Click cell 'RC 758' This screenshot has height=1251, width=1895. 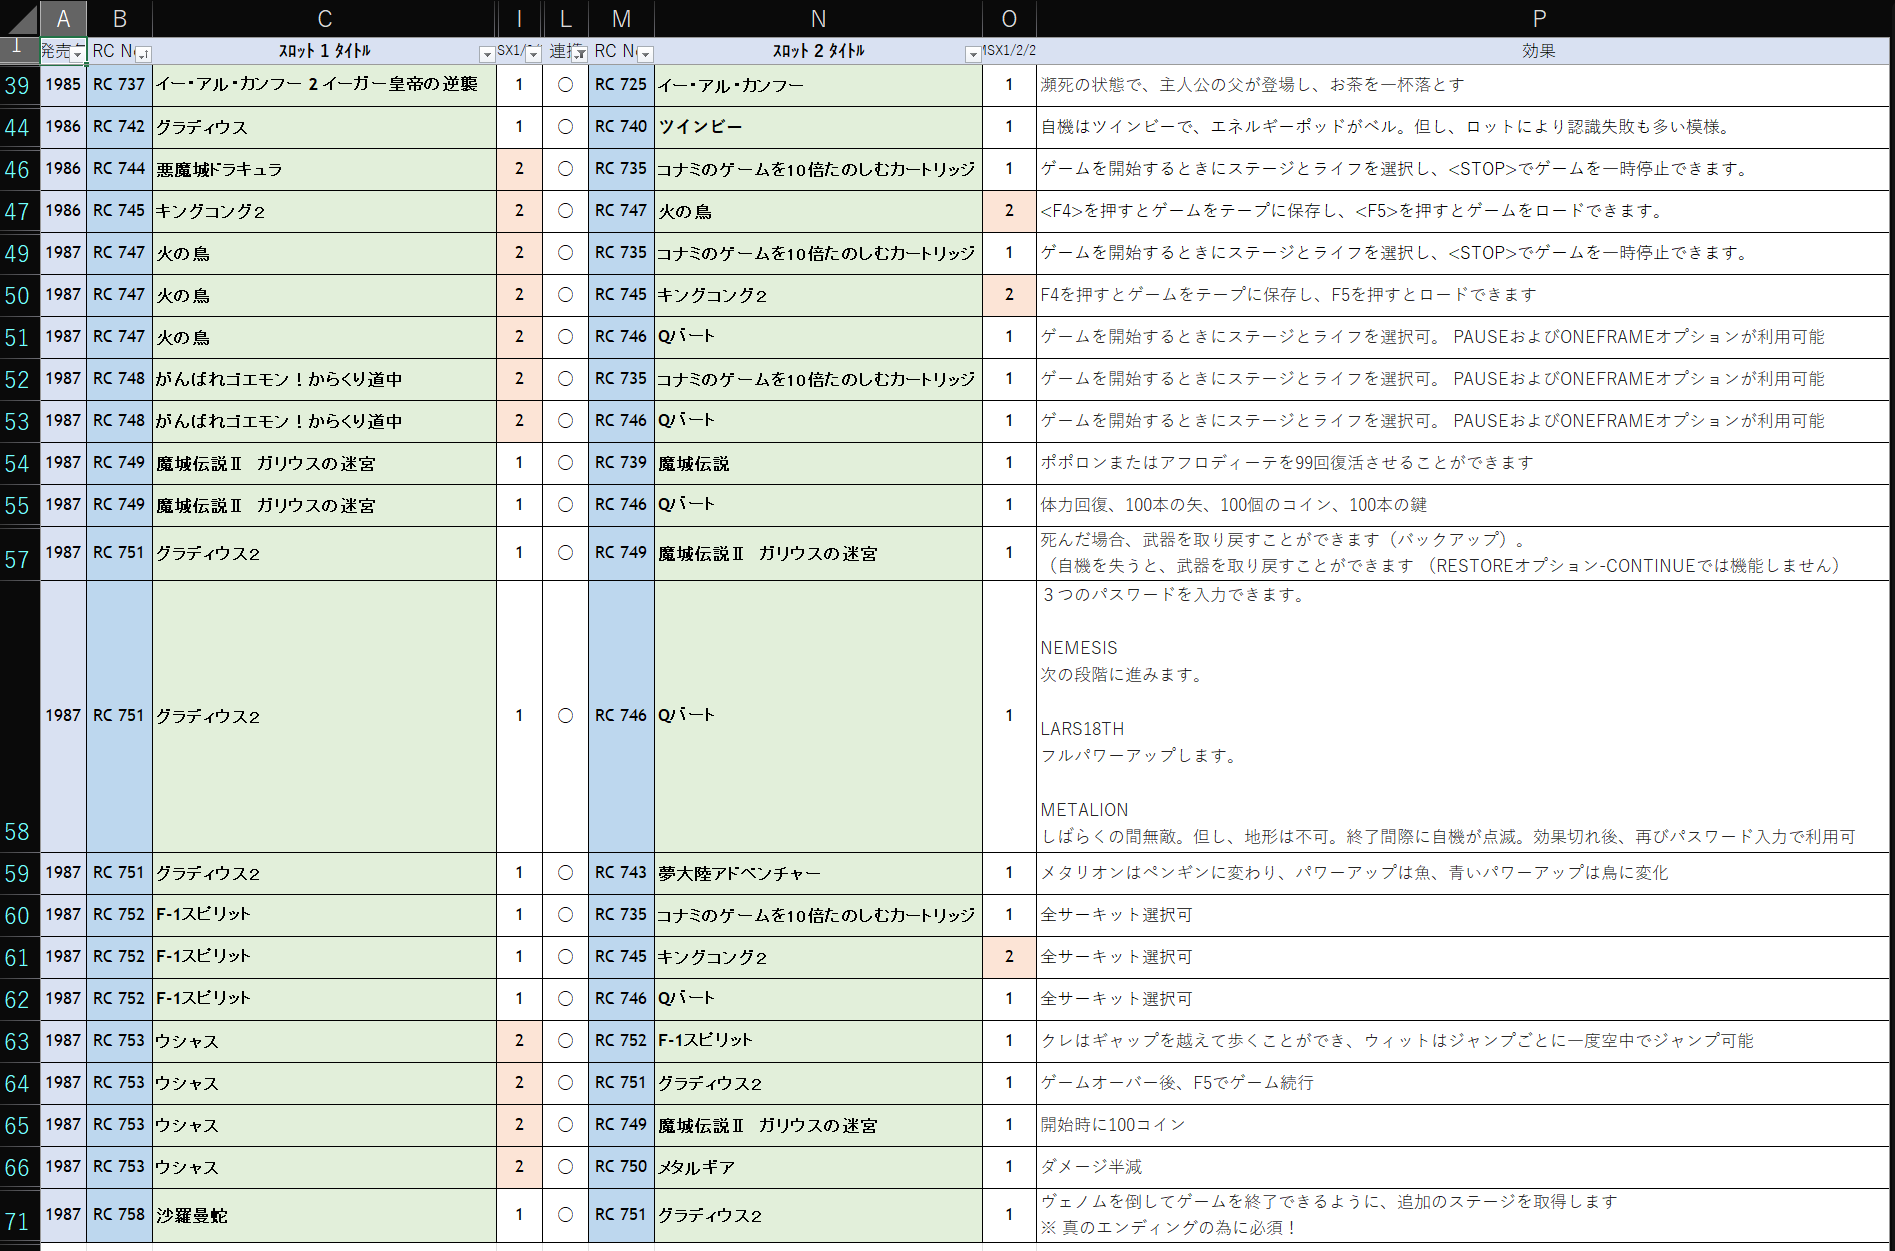pos(120,1216)
